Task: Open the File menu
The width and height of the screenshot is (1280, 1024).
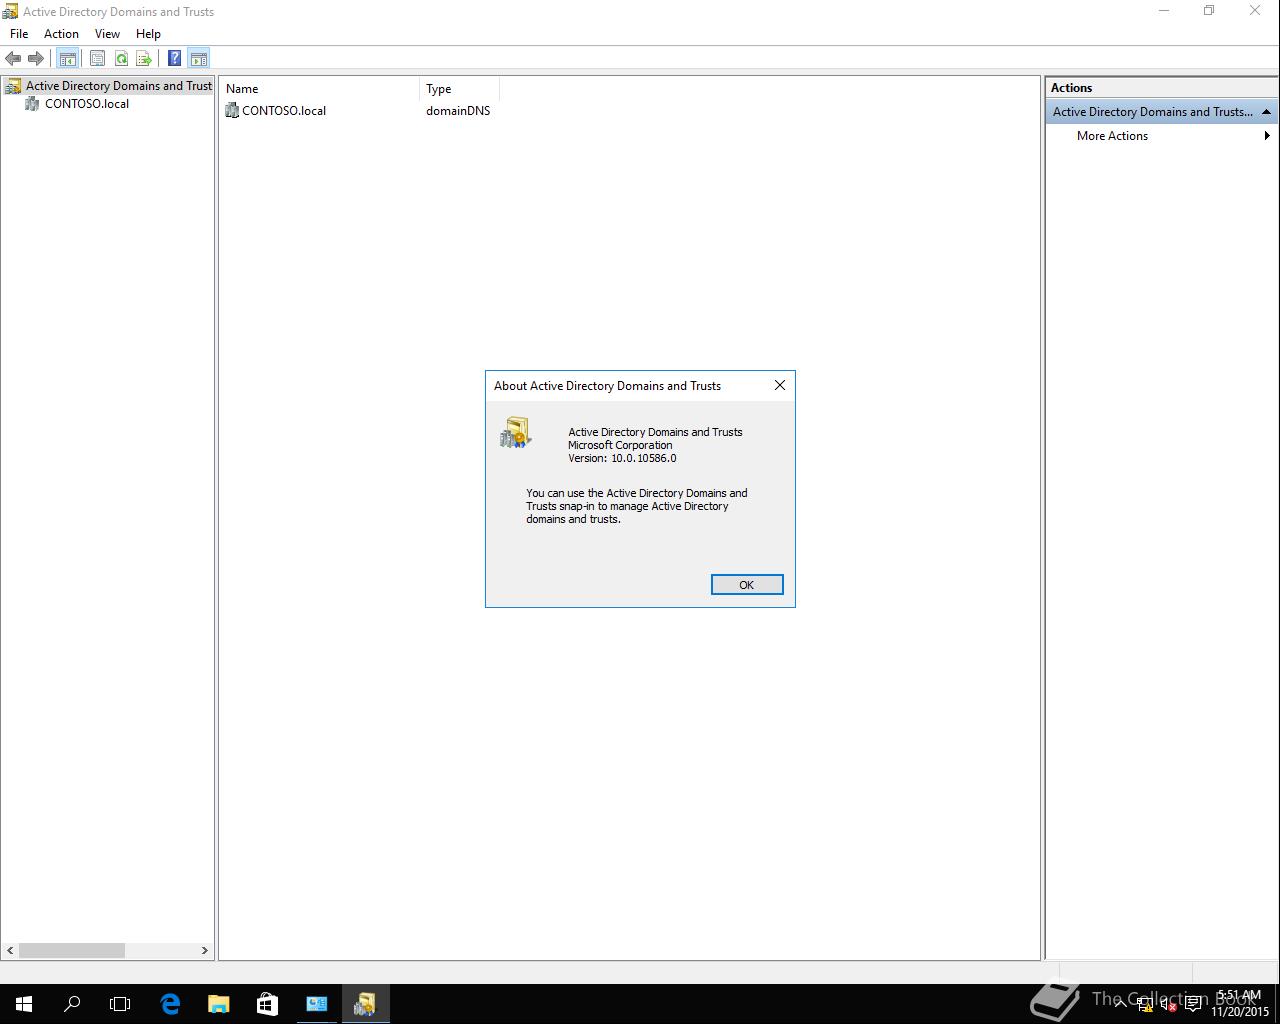Action: tap(19, 34)
